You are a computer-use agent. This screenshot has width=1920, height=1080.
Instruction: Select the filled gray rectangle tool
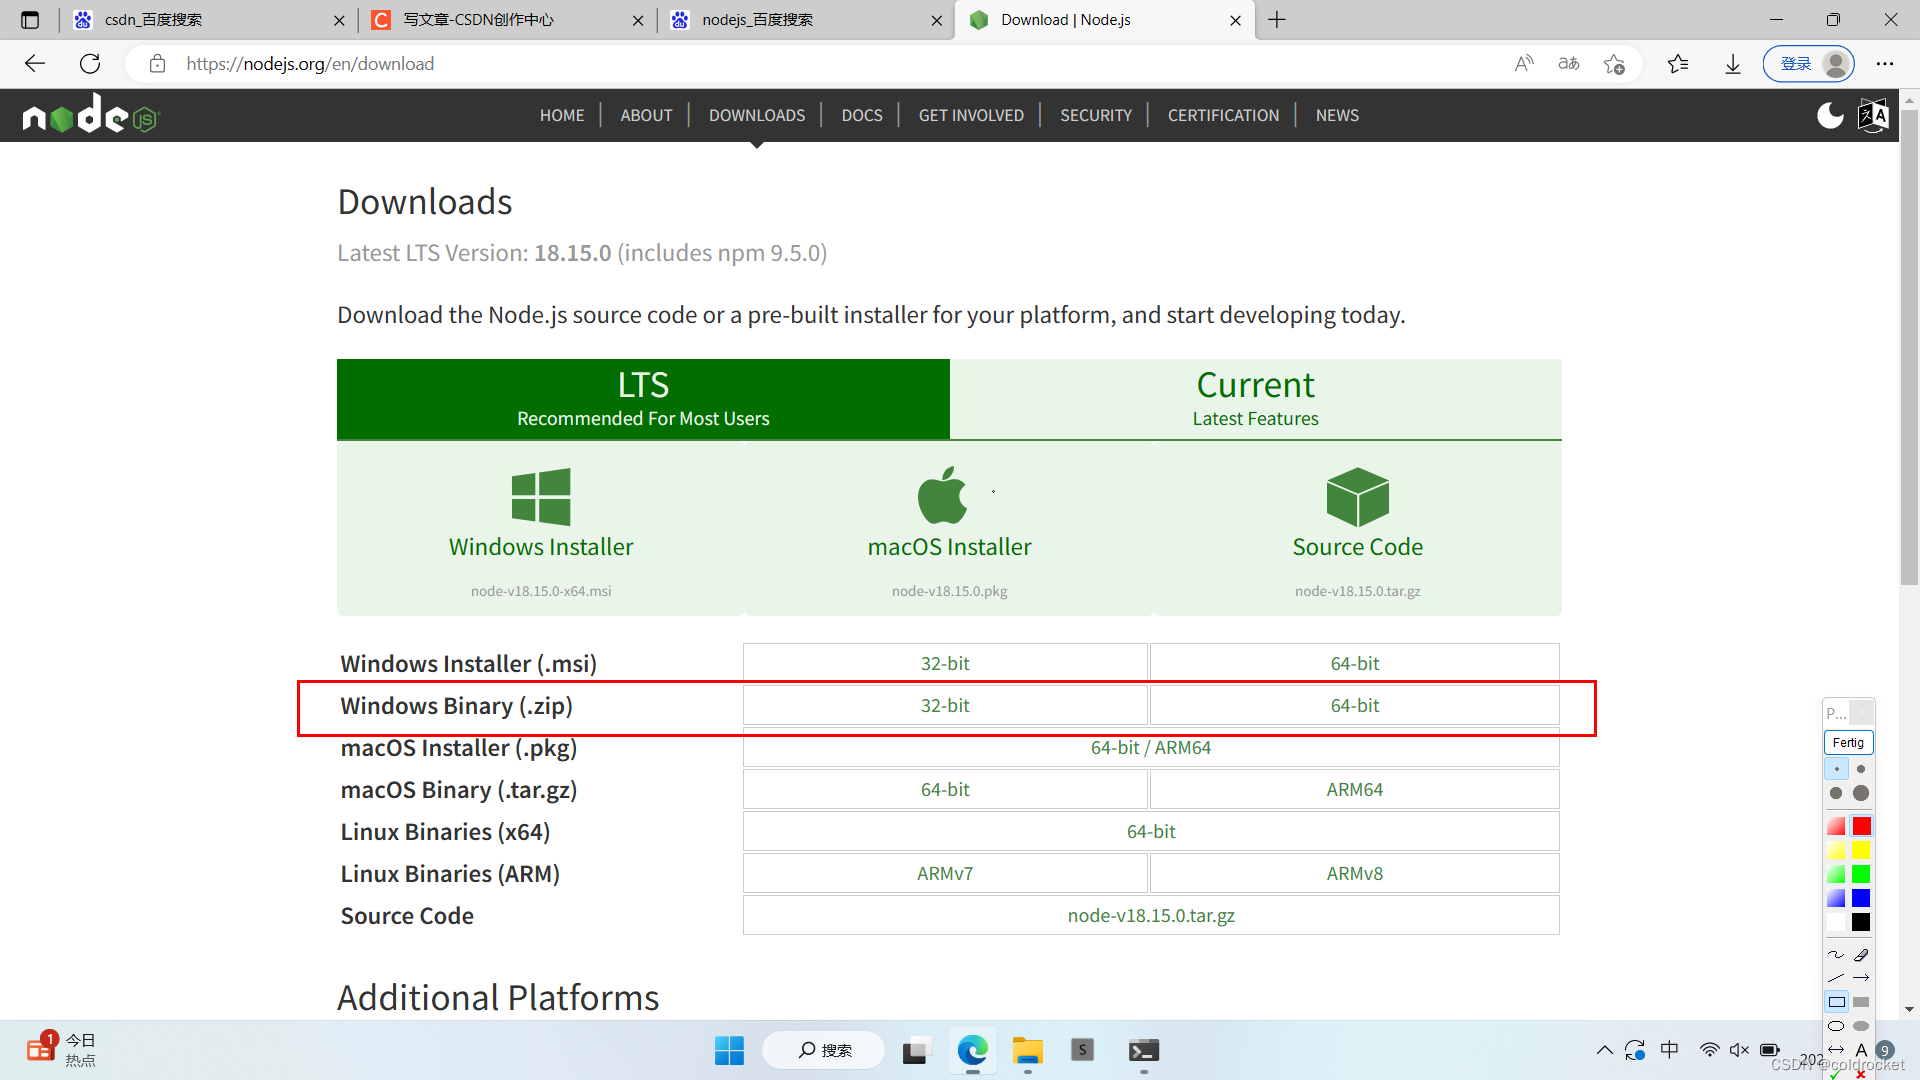pyautogui.click(x=1861, y=1002)
